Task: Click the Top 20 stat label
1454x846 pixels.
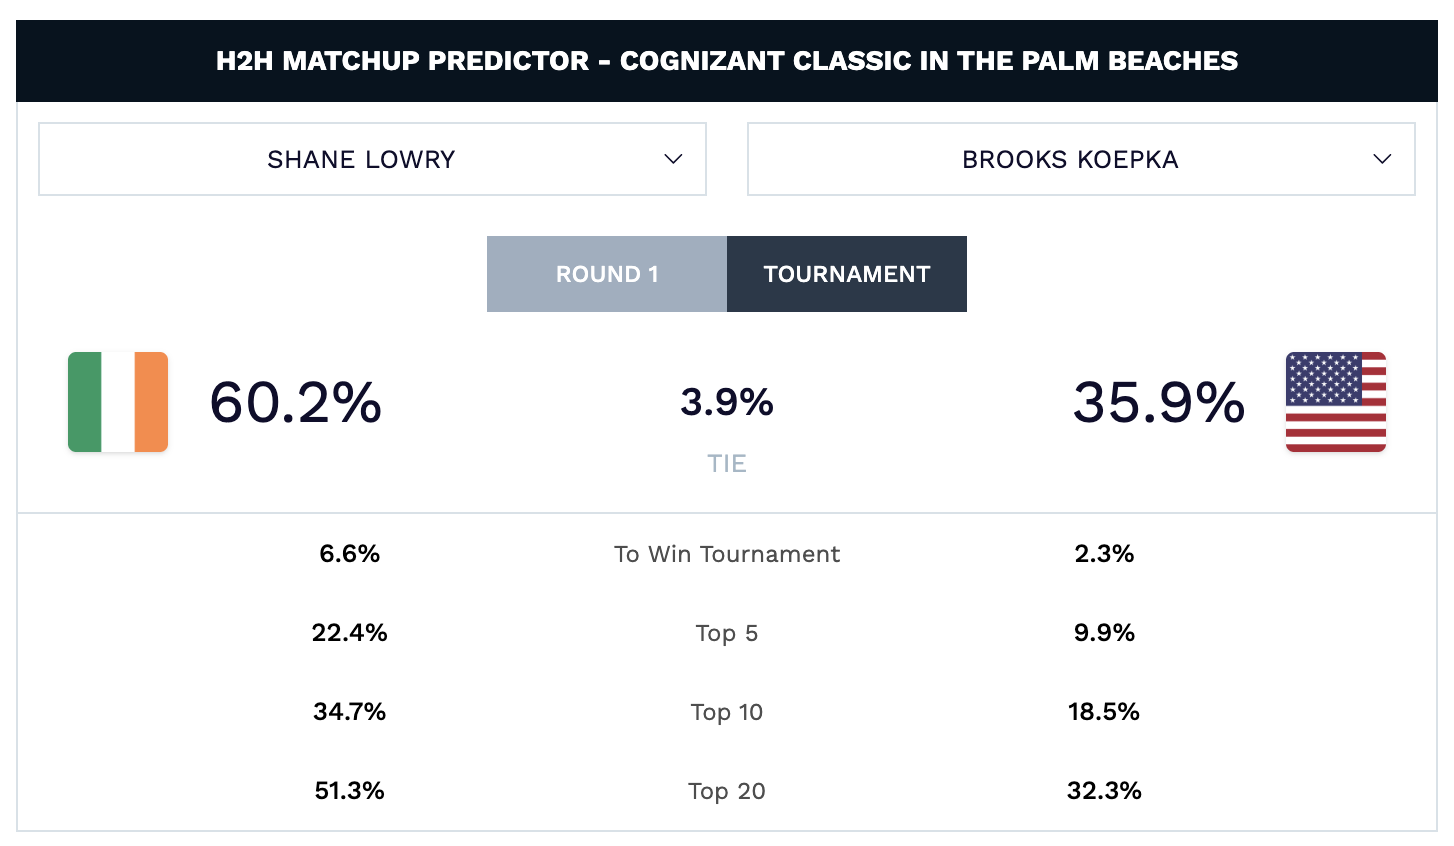Action: (727, 790)
